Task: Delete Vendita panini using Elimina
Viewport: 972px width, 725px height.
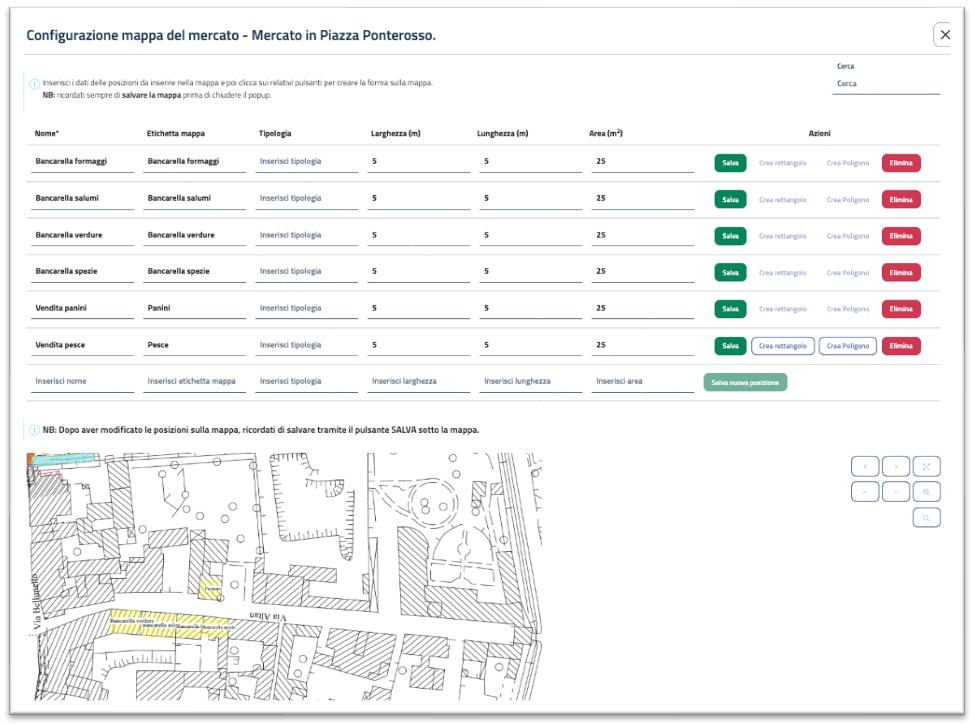Action: tap(900, 308)
